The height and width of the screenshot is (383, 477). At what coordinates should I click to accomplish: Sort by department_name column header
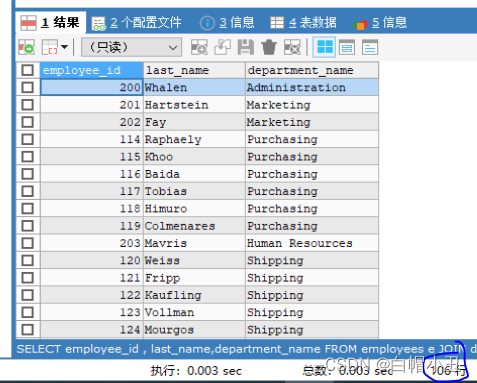312,70
